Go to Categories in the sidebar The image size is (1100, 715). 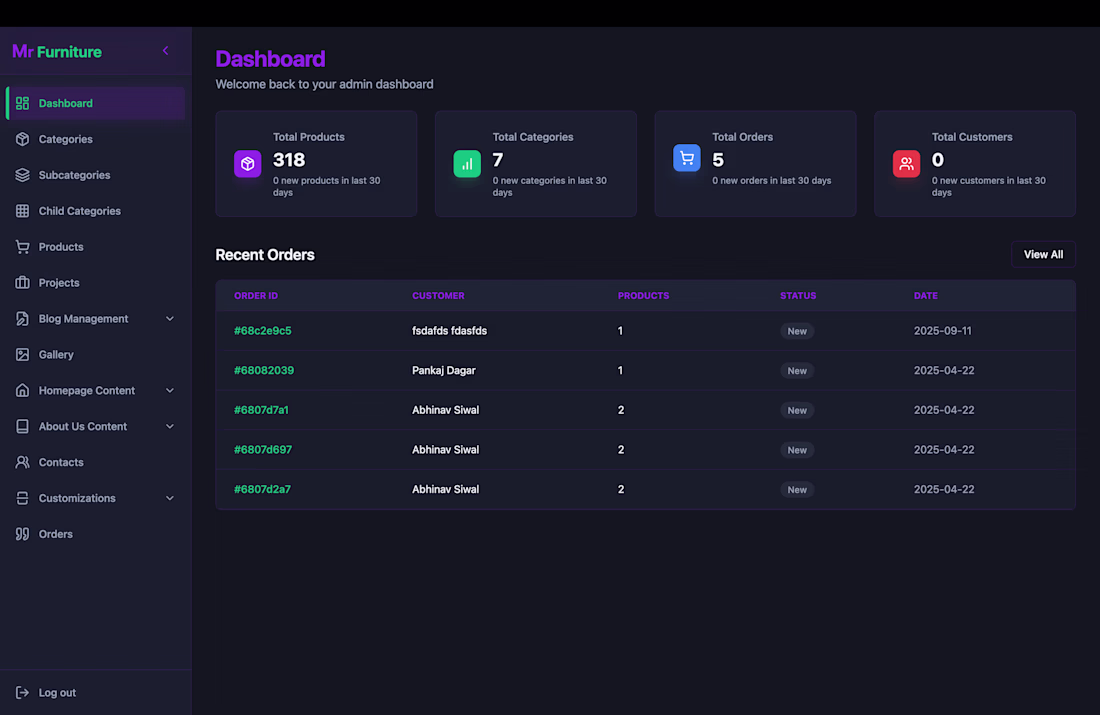(95, 139)
